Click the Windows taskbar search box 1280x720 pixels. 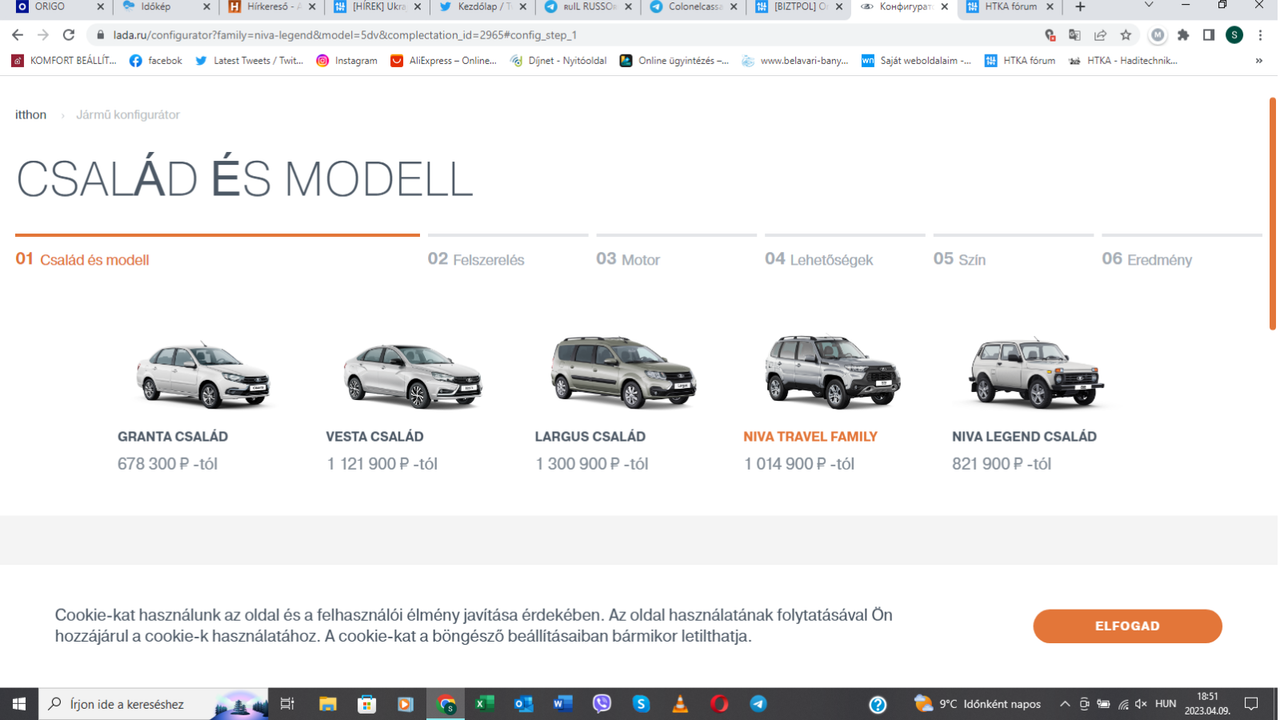tap(155, 704)
